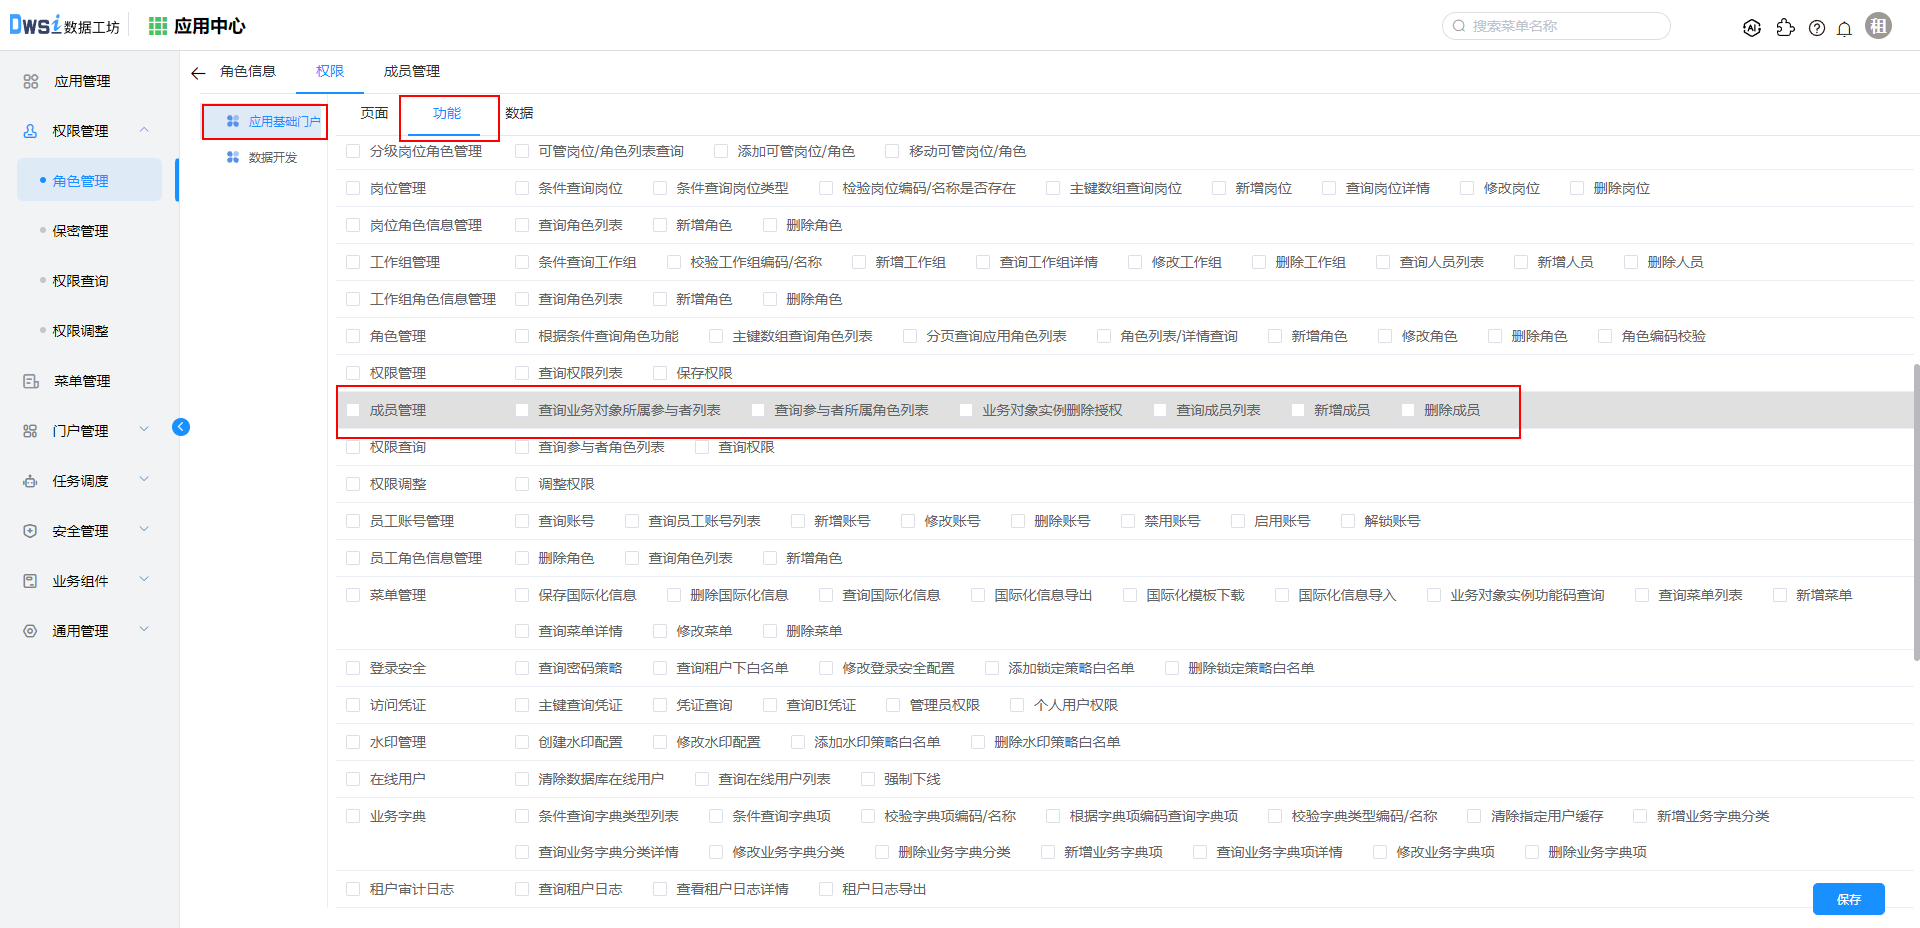Screen dimensions: 1920x928
Task: Collapse the sidebar with the blue arrow
Action: click(x=181, y=427)
